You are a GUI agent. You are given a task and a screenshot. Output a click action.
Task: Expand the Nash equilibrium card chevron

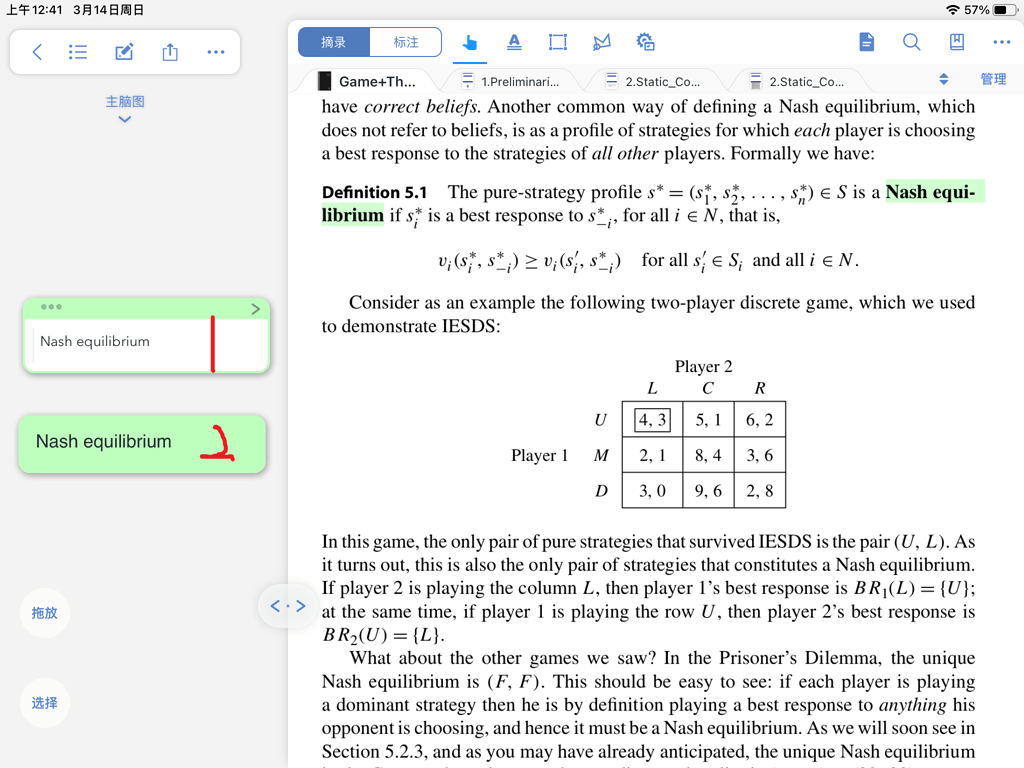click(x=255, y=309)
